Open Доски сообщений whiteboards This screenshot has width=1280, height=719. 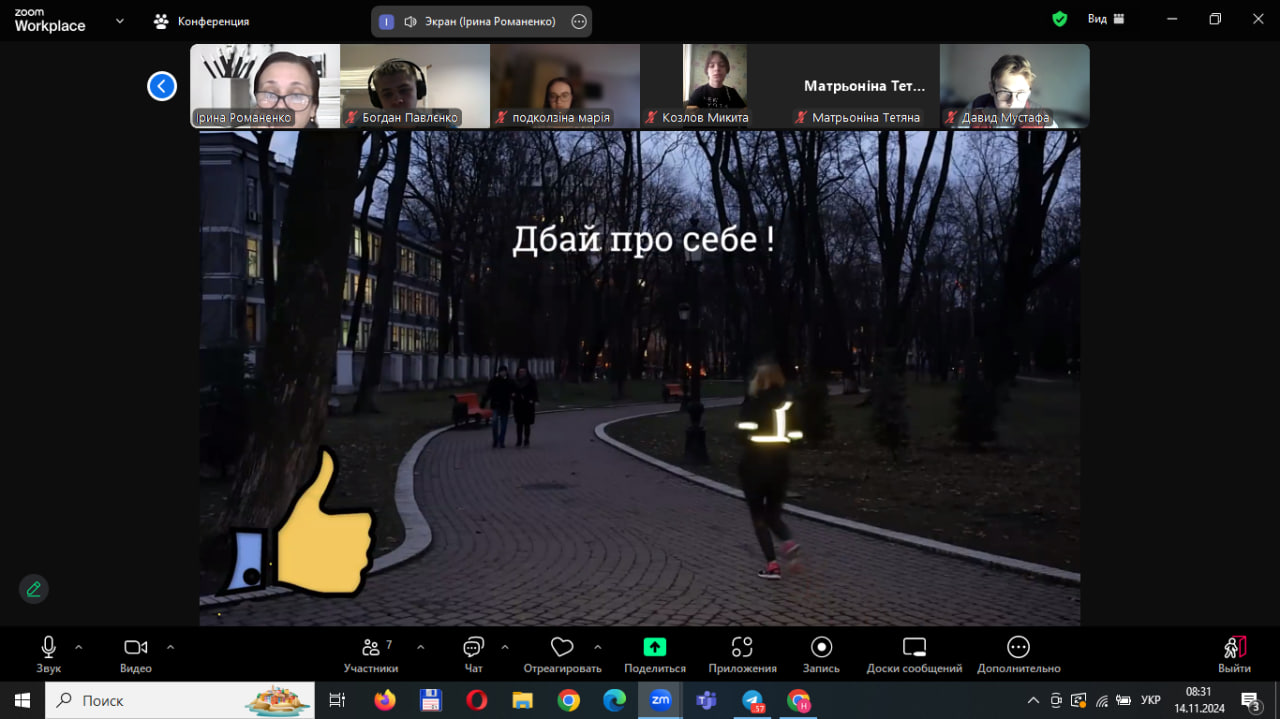pyautogui.click(x=914, y=648)
